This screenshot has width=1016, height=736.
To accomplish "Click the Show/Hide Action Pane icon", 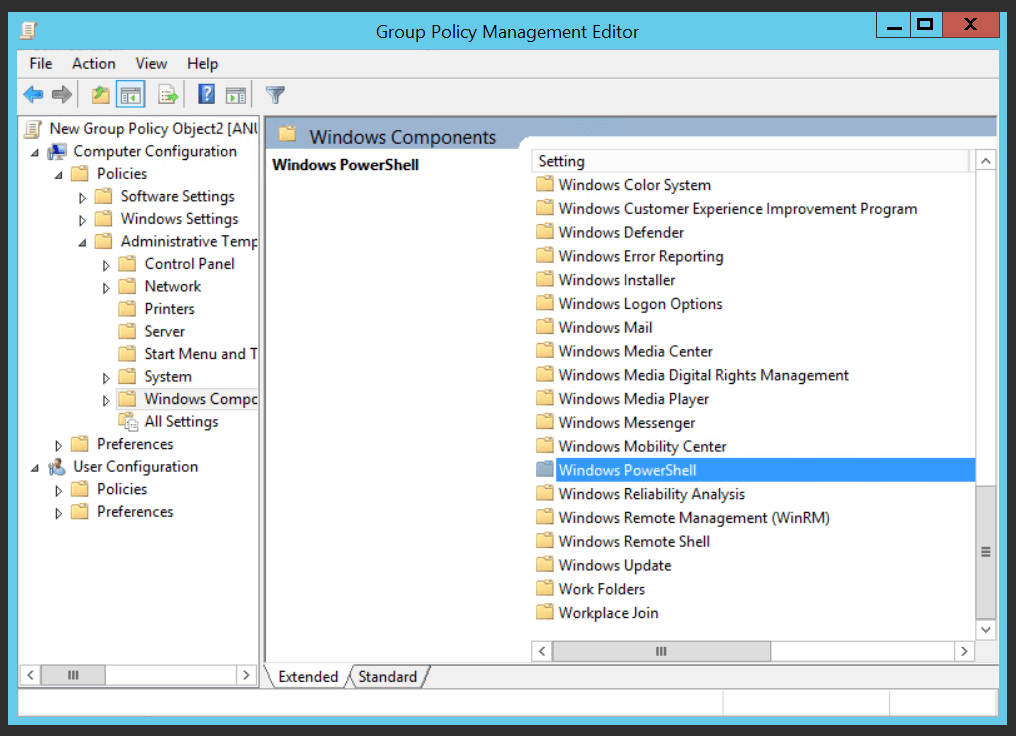I will coord(236,93).
